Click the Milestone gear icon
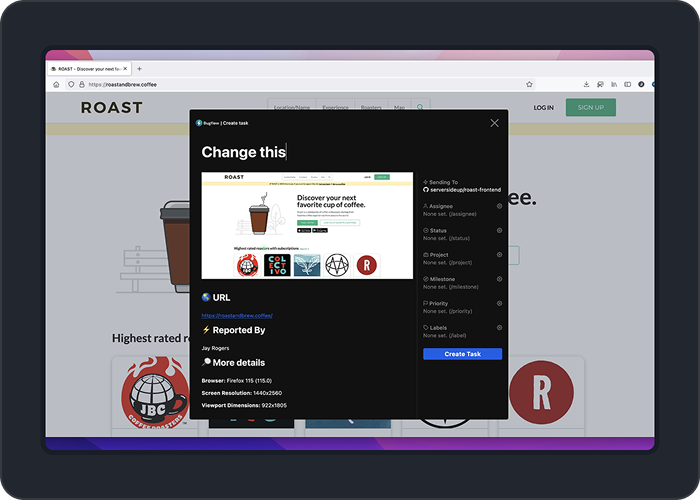Image resolution: width=700 pixels, height=500 pixels. pos(499,279)
